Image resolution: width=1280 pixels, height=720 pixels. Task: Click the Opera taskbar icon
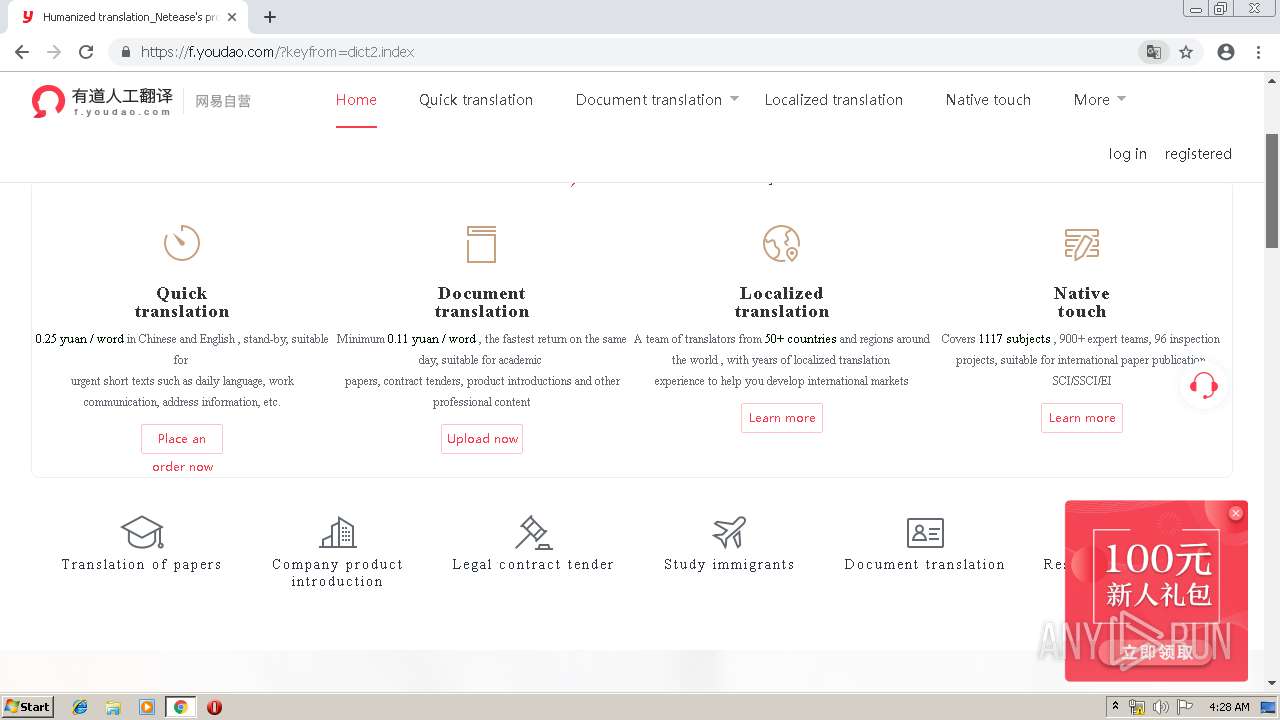(x=214, y=707)
